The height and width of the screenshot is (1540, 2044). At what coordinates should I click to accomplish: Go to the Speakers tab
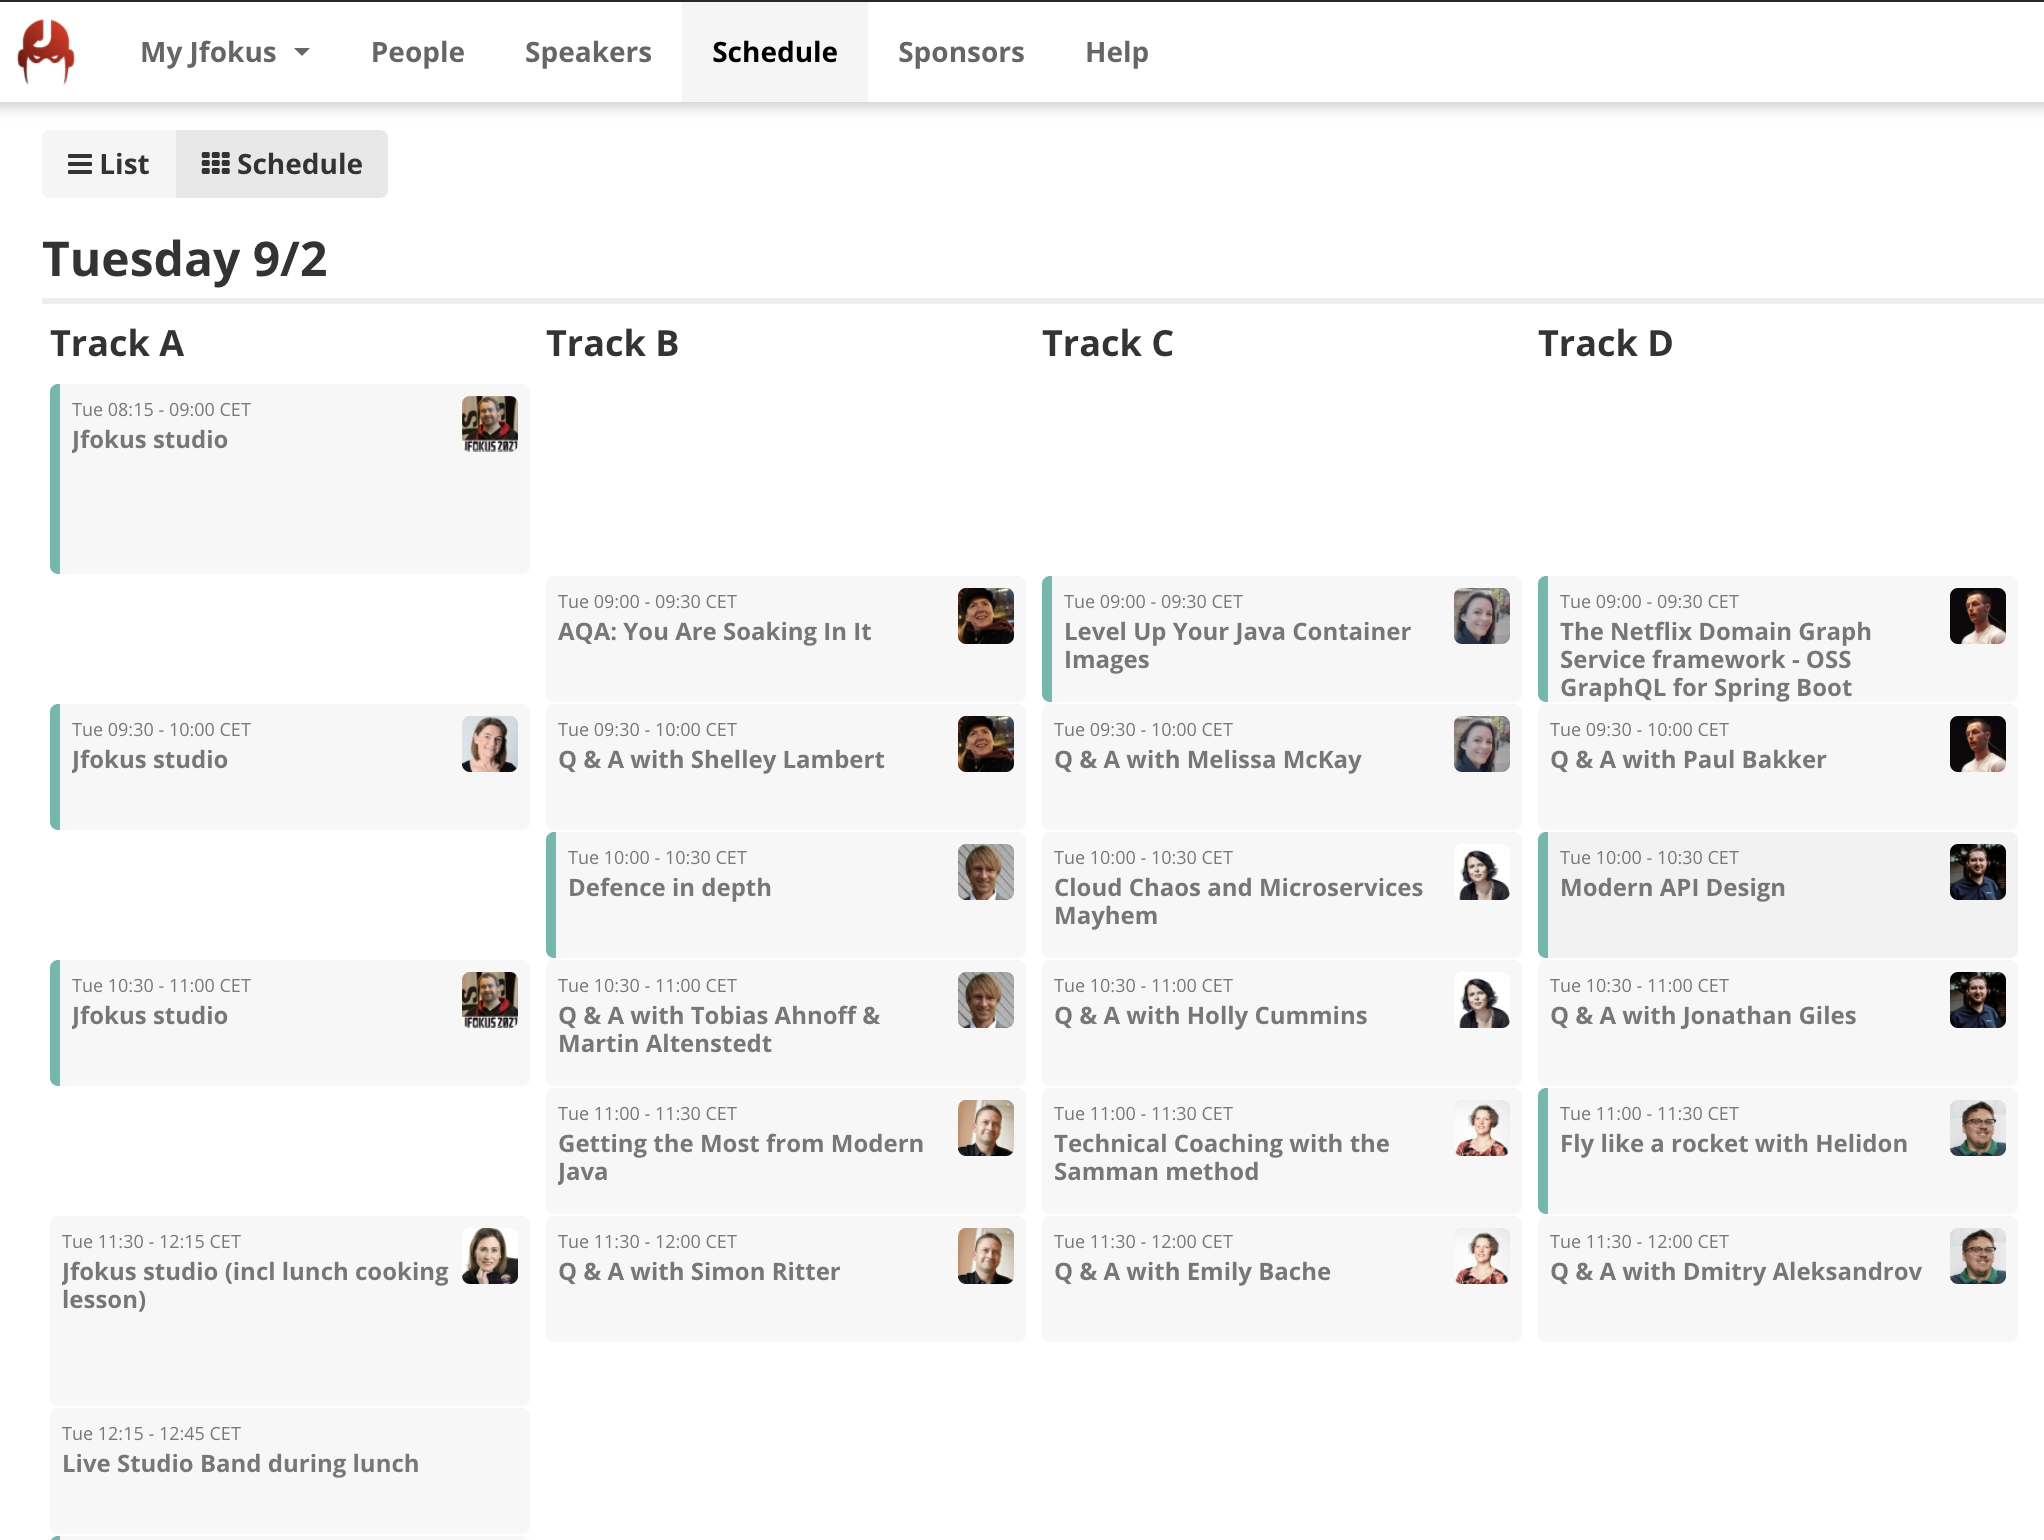pos(588,52)
